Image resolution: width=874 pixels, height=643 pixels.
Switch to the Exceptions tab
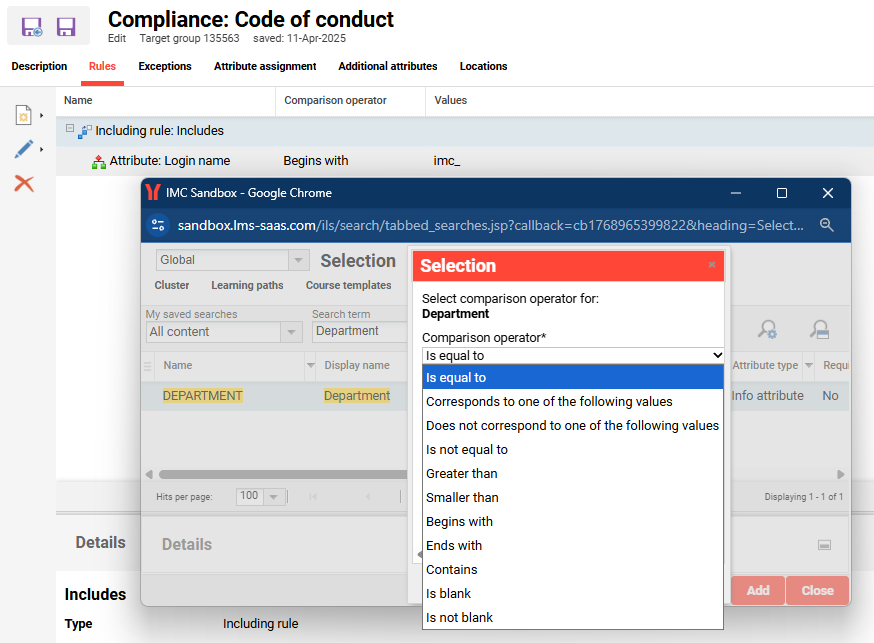click(x=165, y=66)
